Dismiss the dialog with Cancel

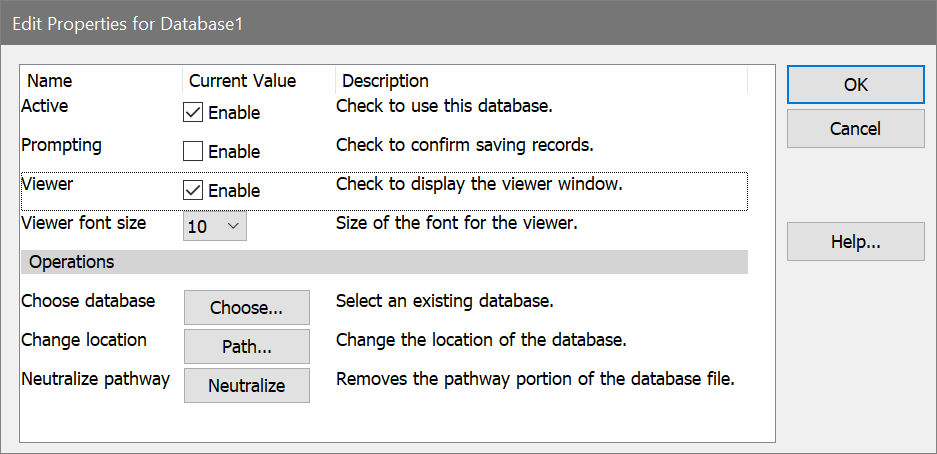tap(855, 129)
